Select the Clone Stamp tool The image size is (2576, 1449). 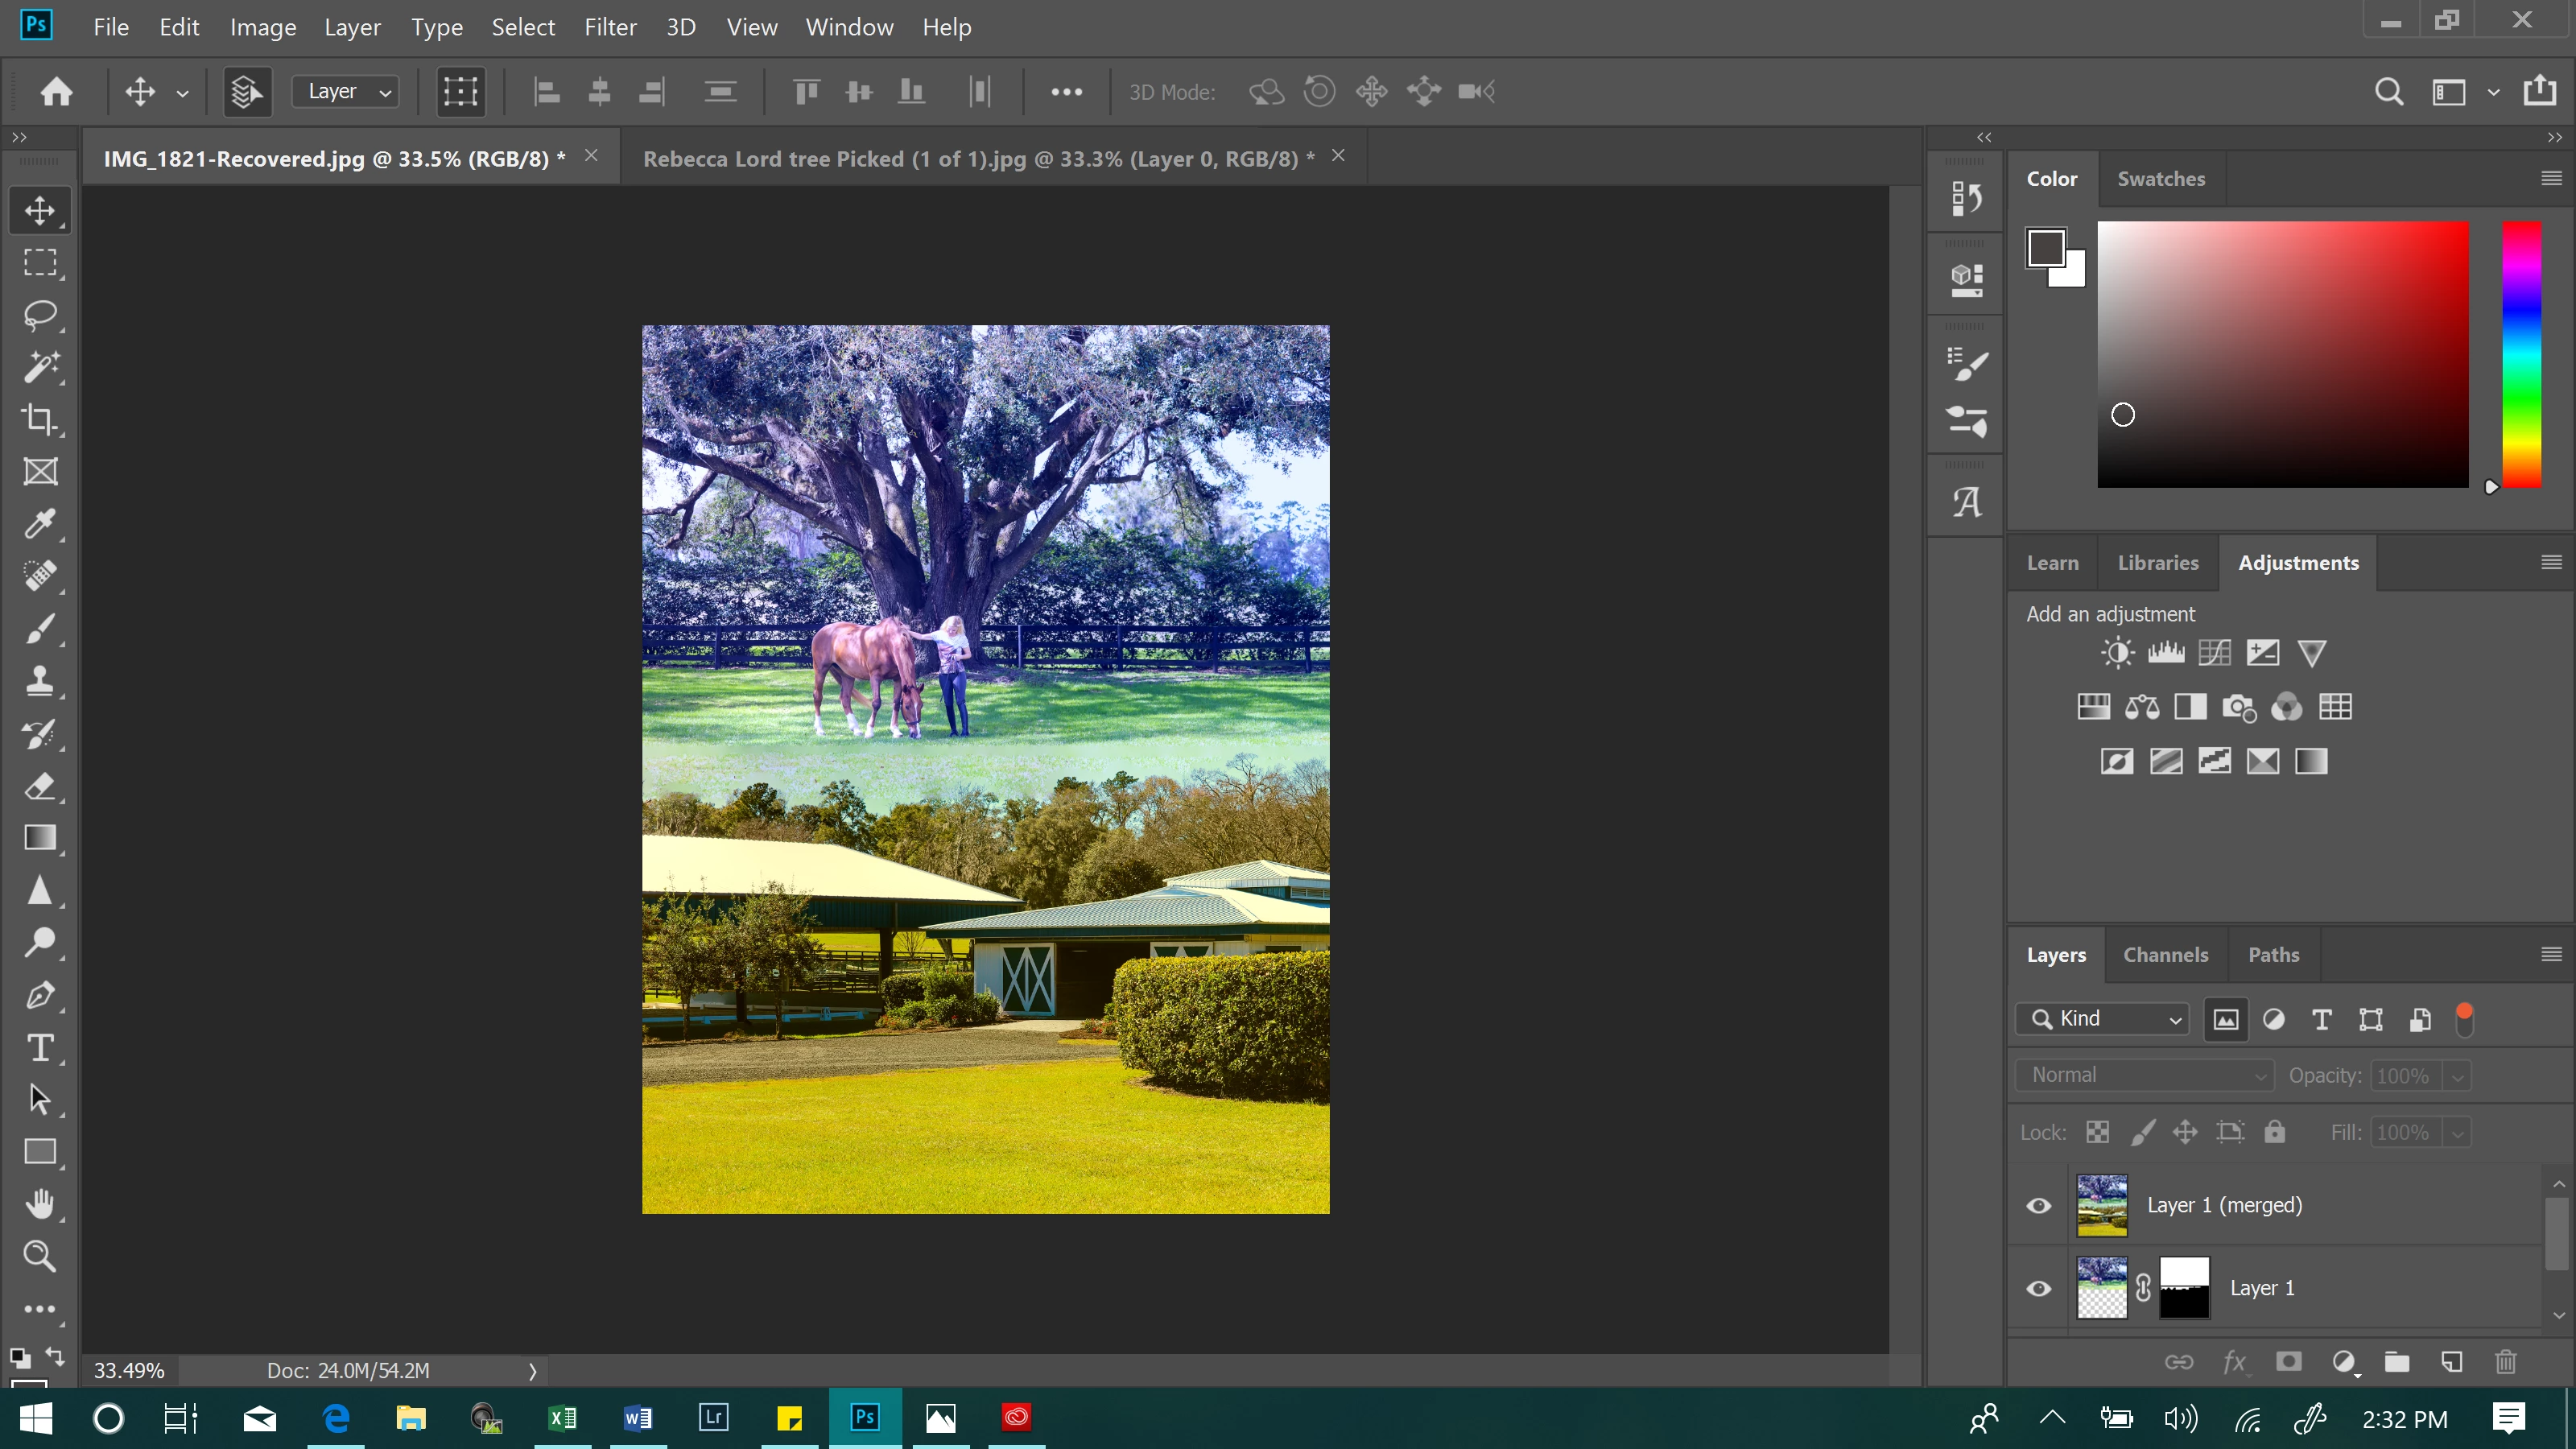[x=40, y=681]
